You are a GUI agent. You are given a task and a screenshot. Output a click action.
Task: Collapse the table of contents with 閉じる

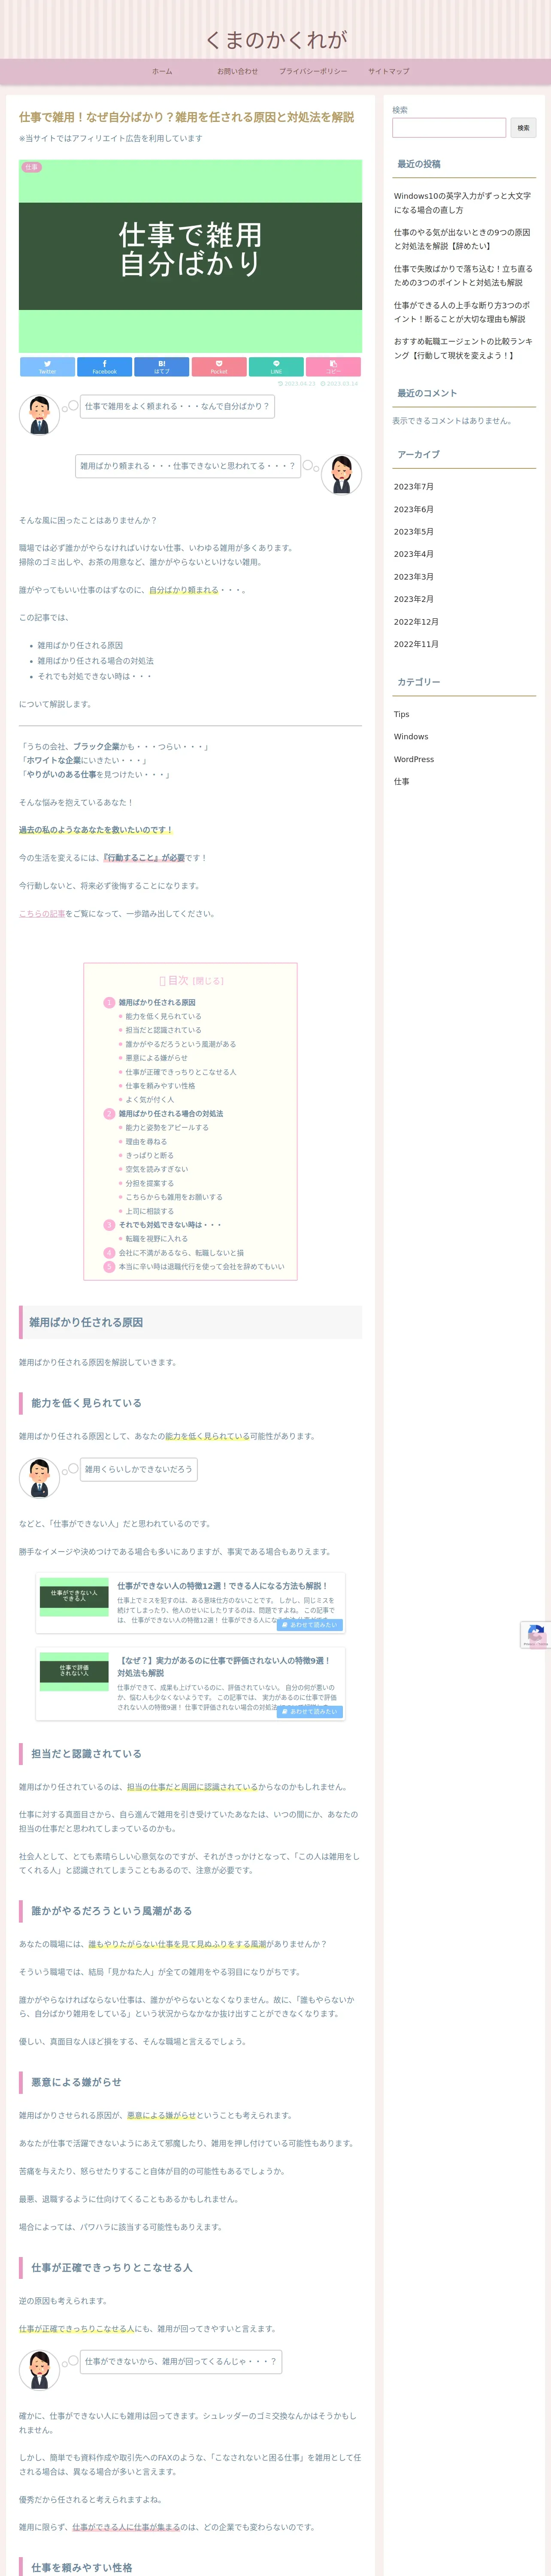click(x=208, y=981)
